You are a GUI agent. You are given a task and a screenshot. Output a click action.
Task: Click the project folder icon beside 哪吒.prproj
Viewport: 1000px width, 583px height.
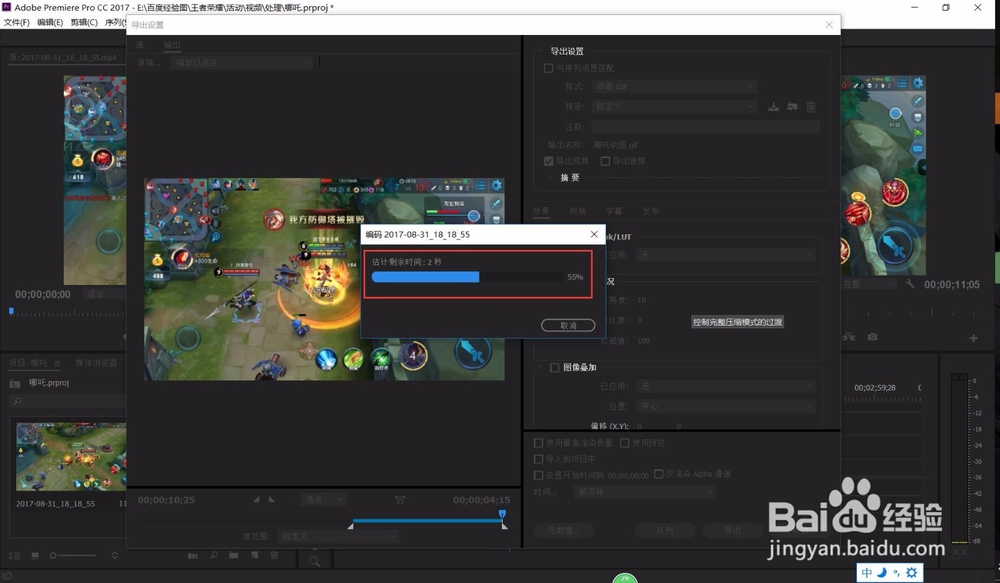(x=15, y=383)
